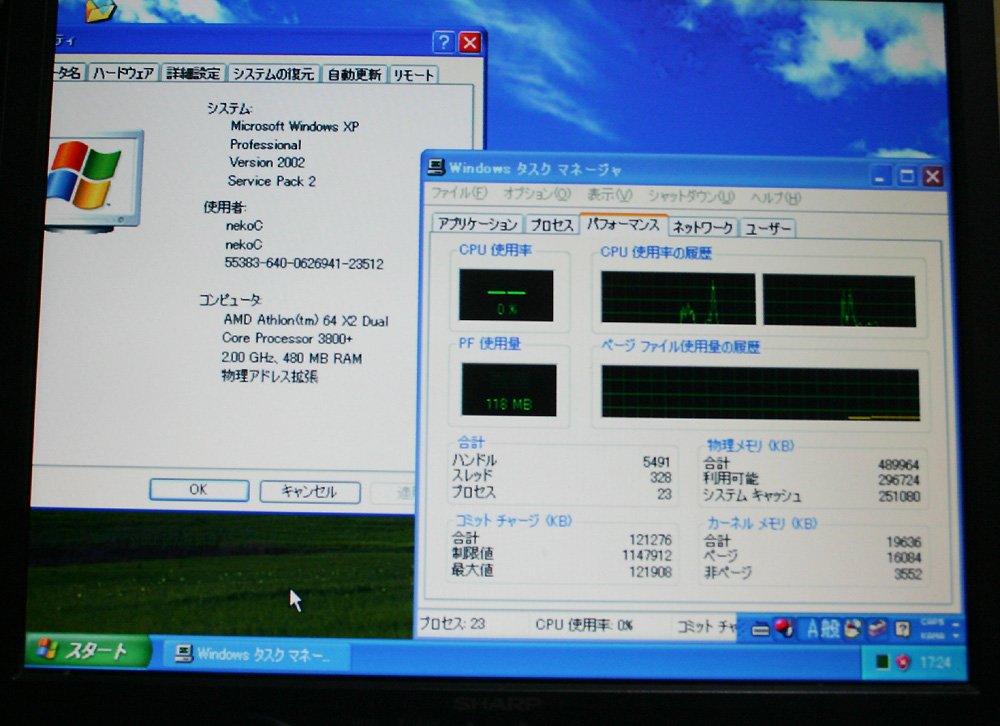Click the keyboard input language icon on language bar
The width and height of the screenshot is (1000, 726).
760,630
